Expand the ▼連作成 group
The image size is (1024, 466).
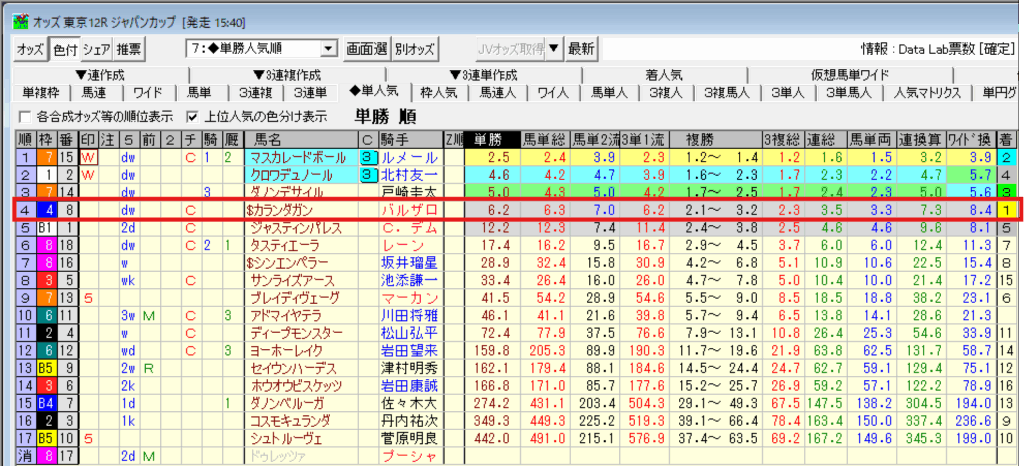(x=103, y=75)
